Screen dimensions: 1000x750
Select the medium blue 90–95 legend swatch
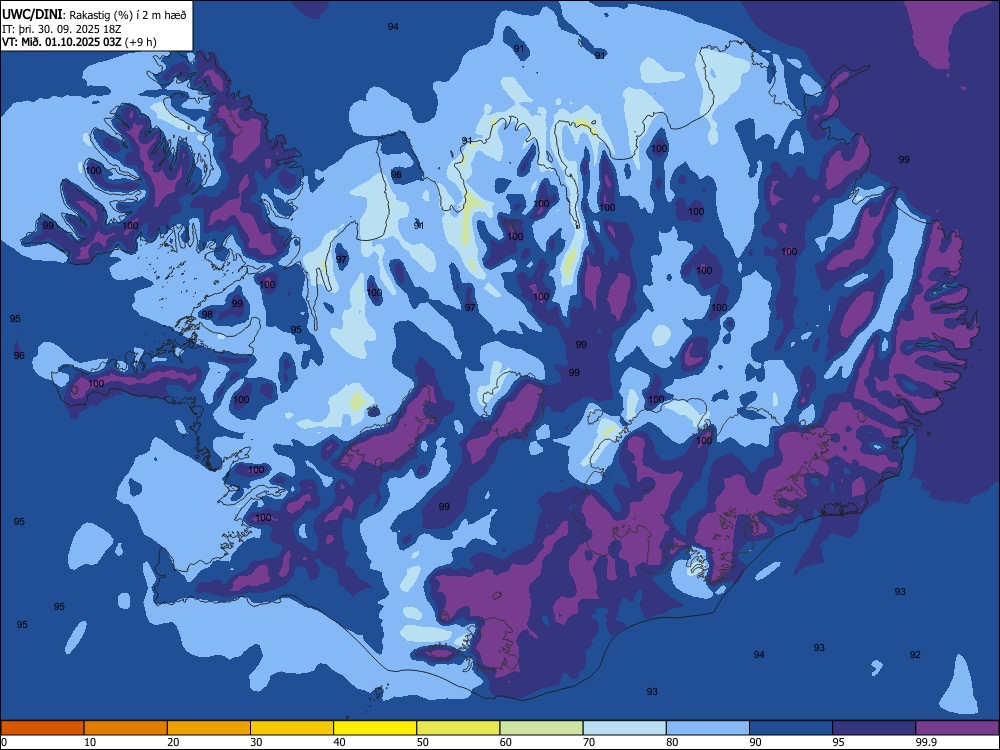791,728
